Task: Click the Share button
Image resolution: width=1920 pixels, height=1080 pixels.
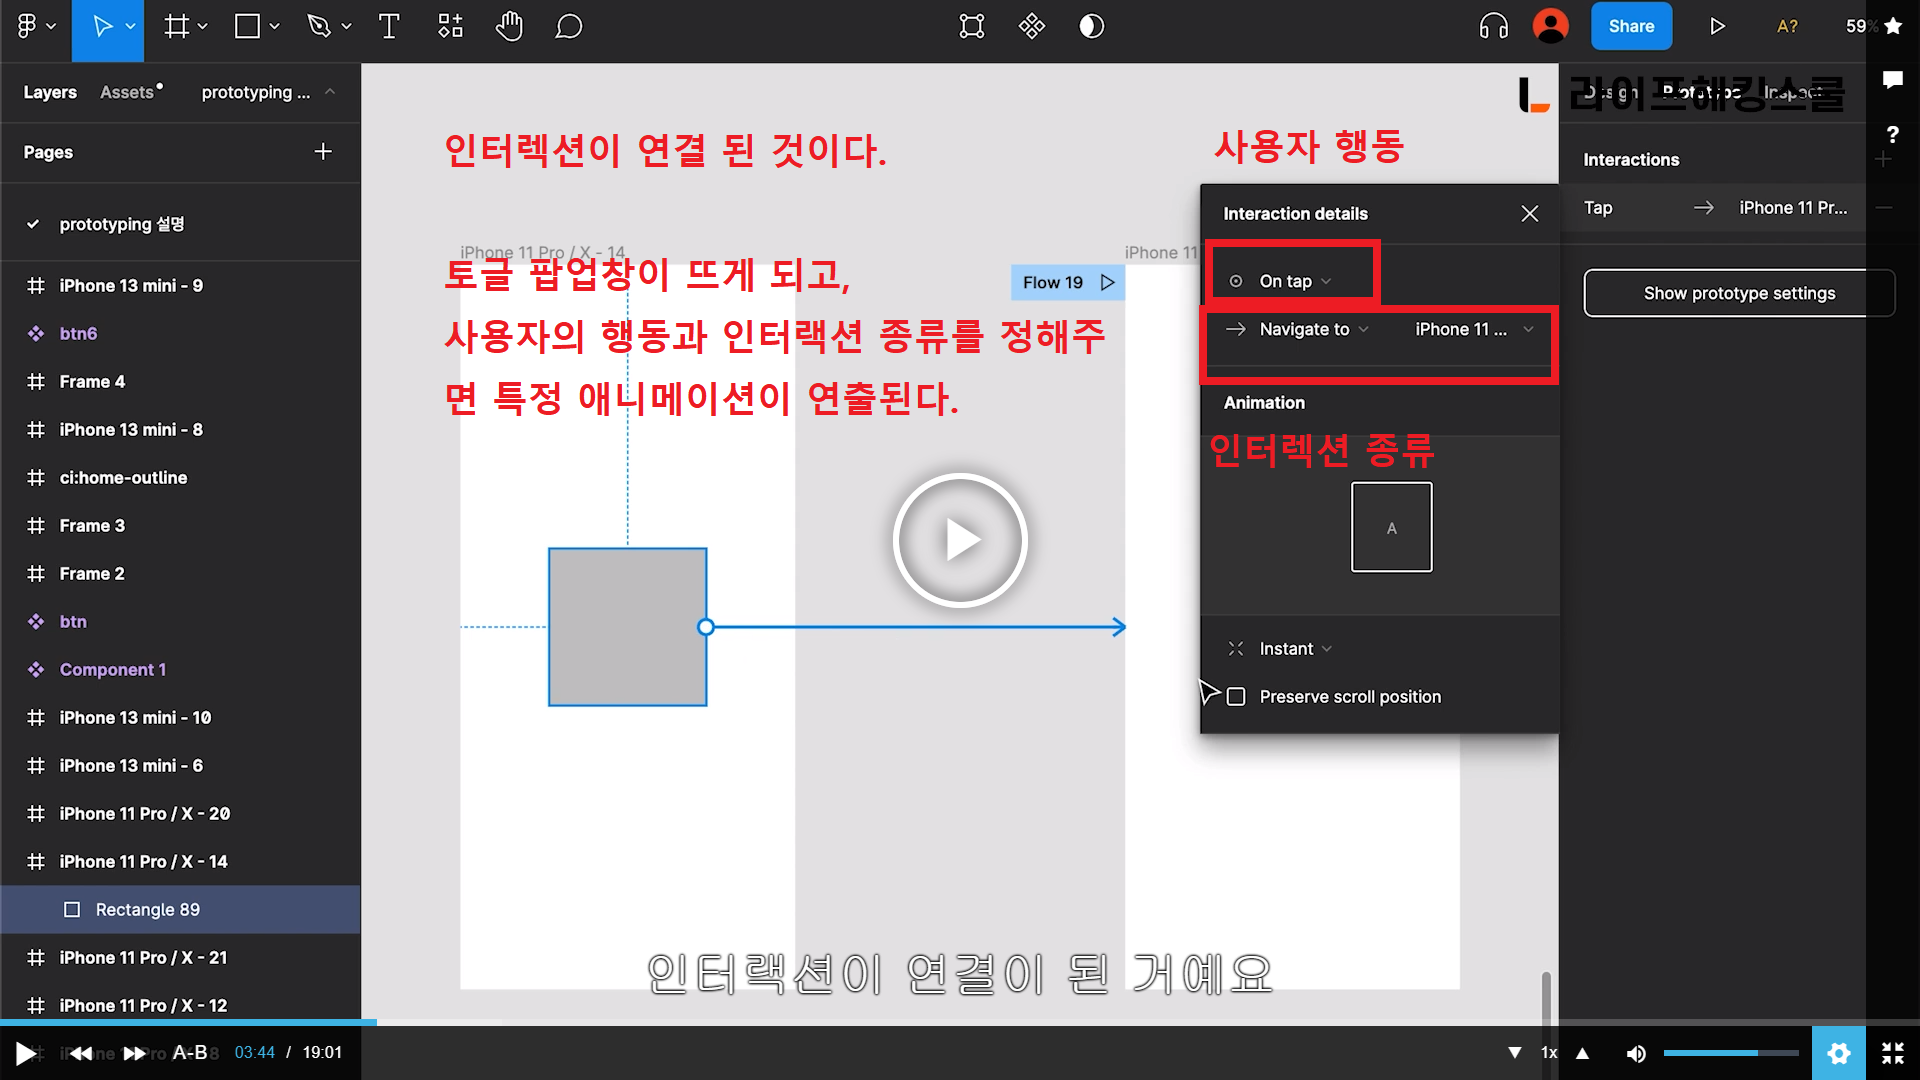Action: tap(1631, 27)
